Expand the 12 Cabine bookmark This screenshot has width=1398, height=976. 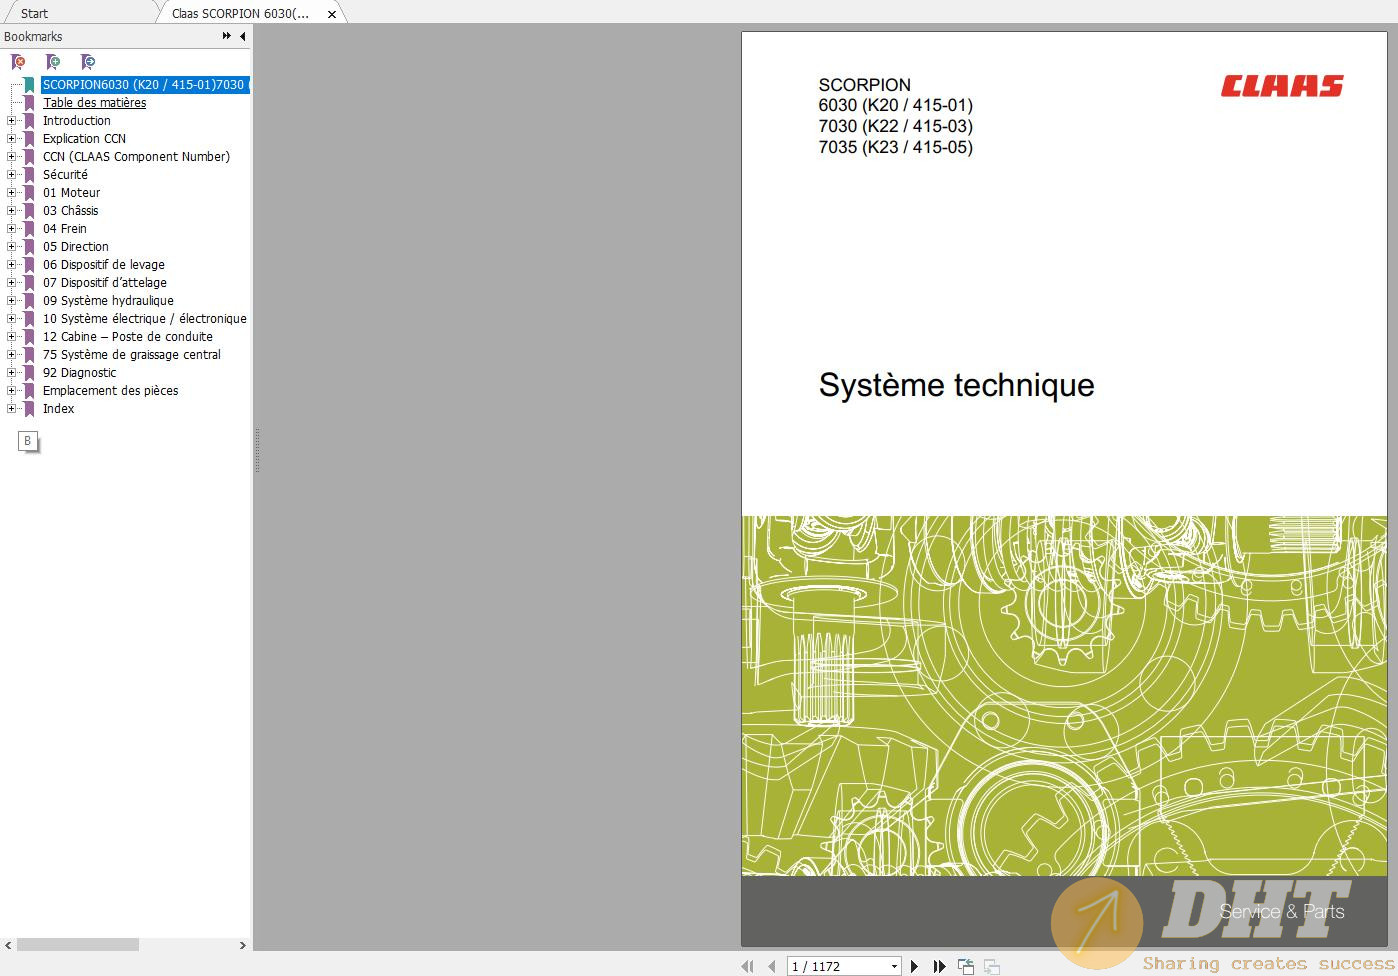click(12, 337)
